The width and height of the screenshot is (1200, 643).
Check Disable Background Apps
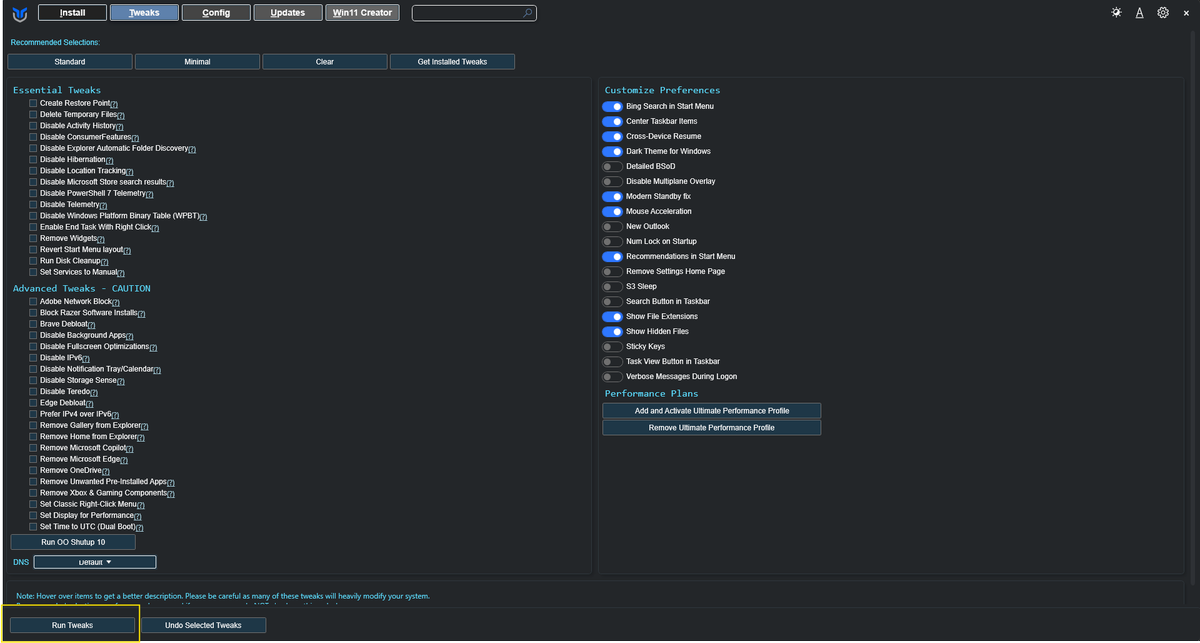(33, 335)
